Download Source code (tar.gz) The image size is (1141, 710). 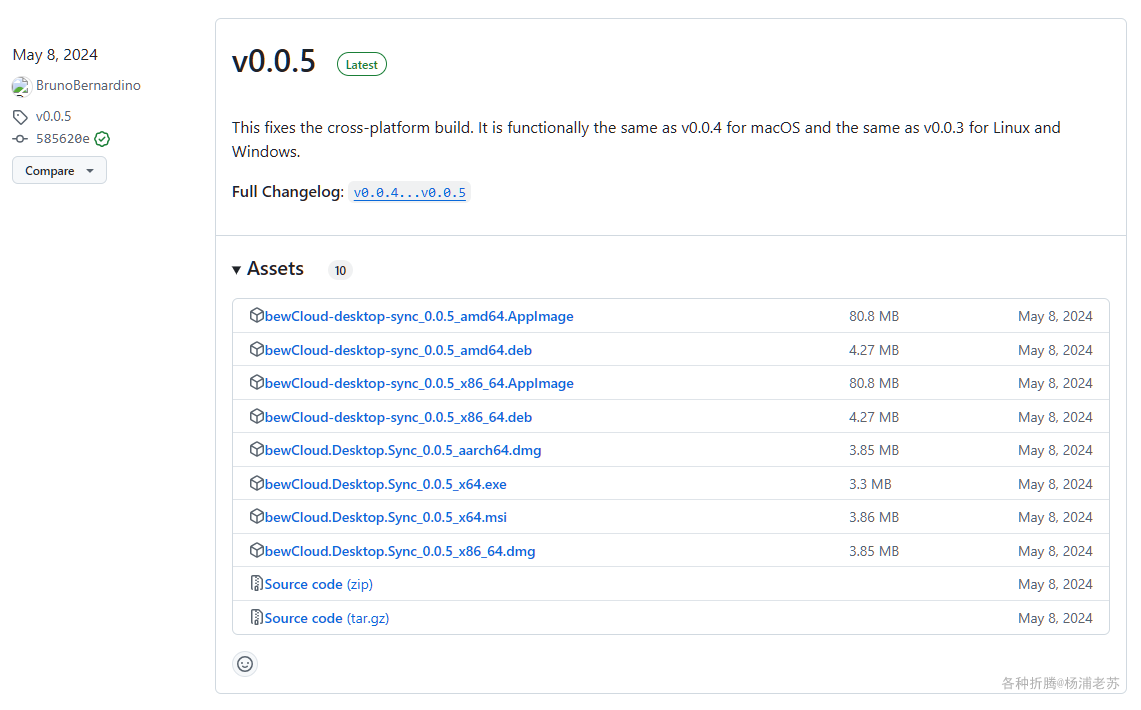point(327,618)
